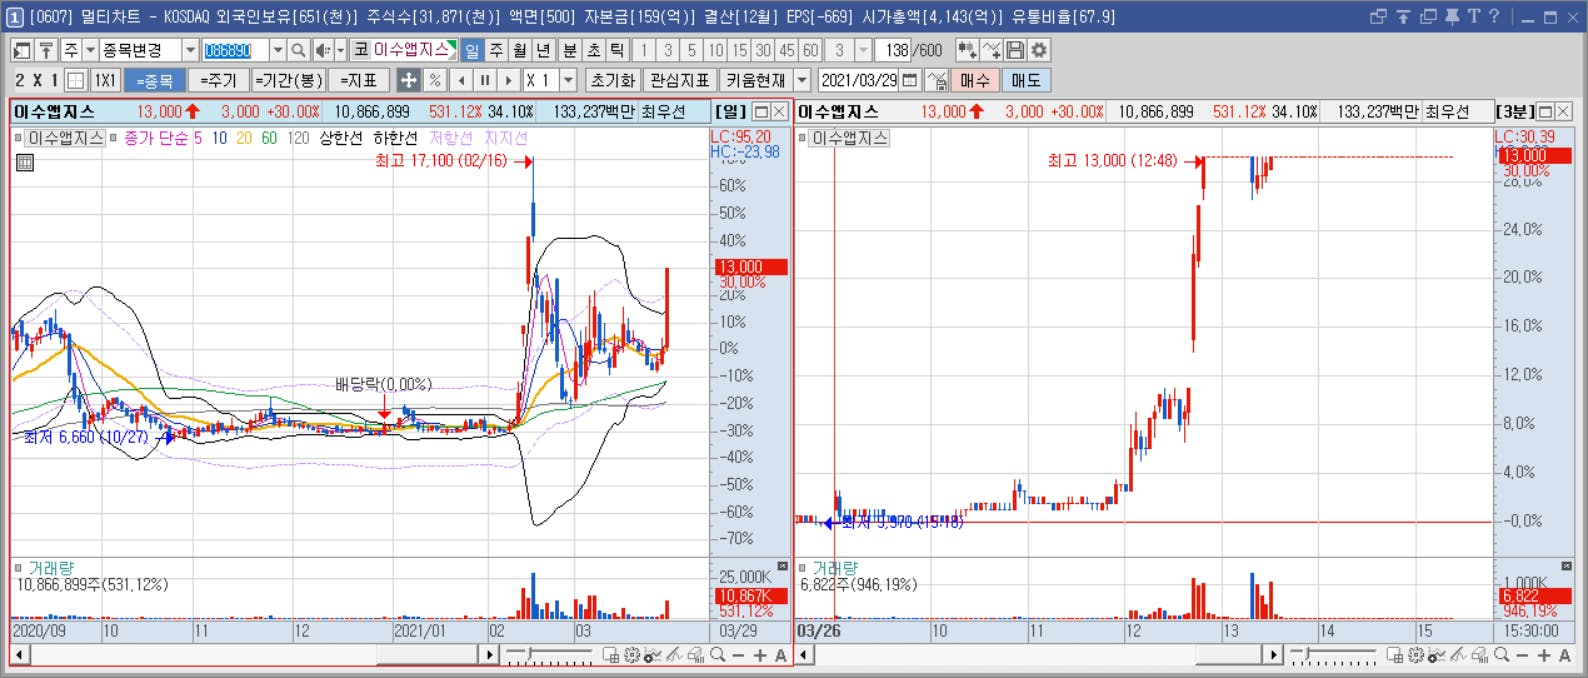Click the plus zoom-in icon in right chart footer
The image size is (1588, 678).
pyautogui.click(x=1544, y=655)
